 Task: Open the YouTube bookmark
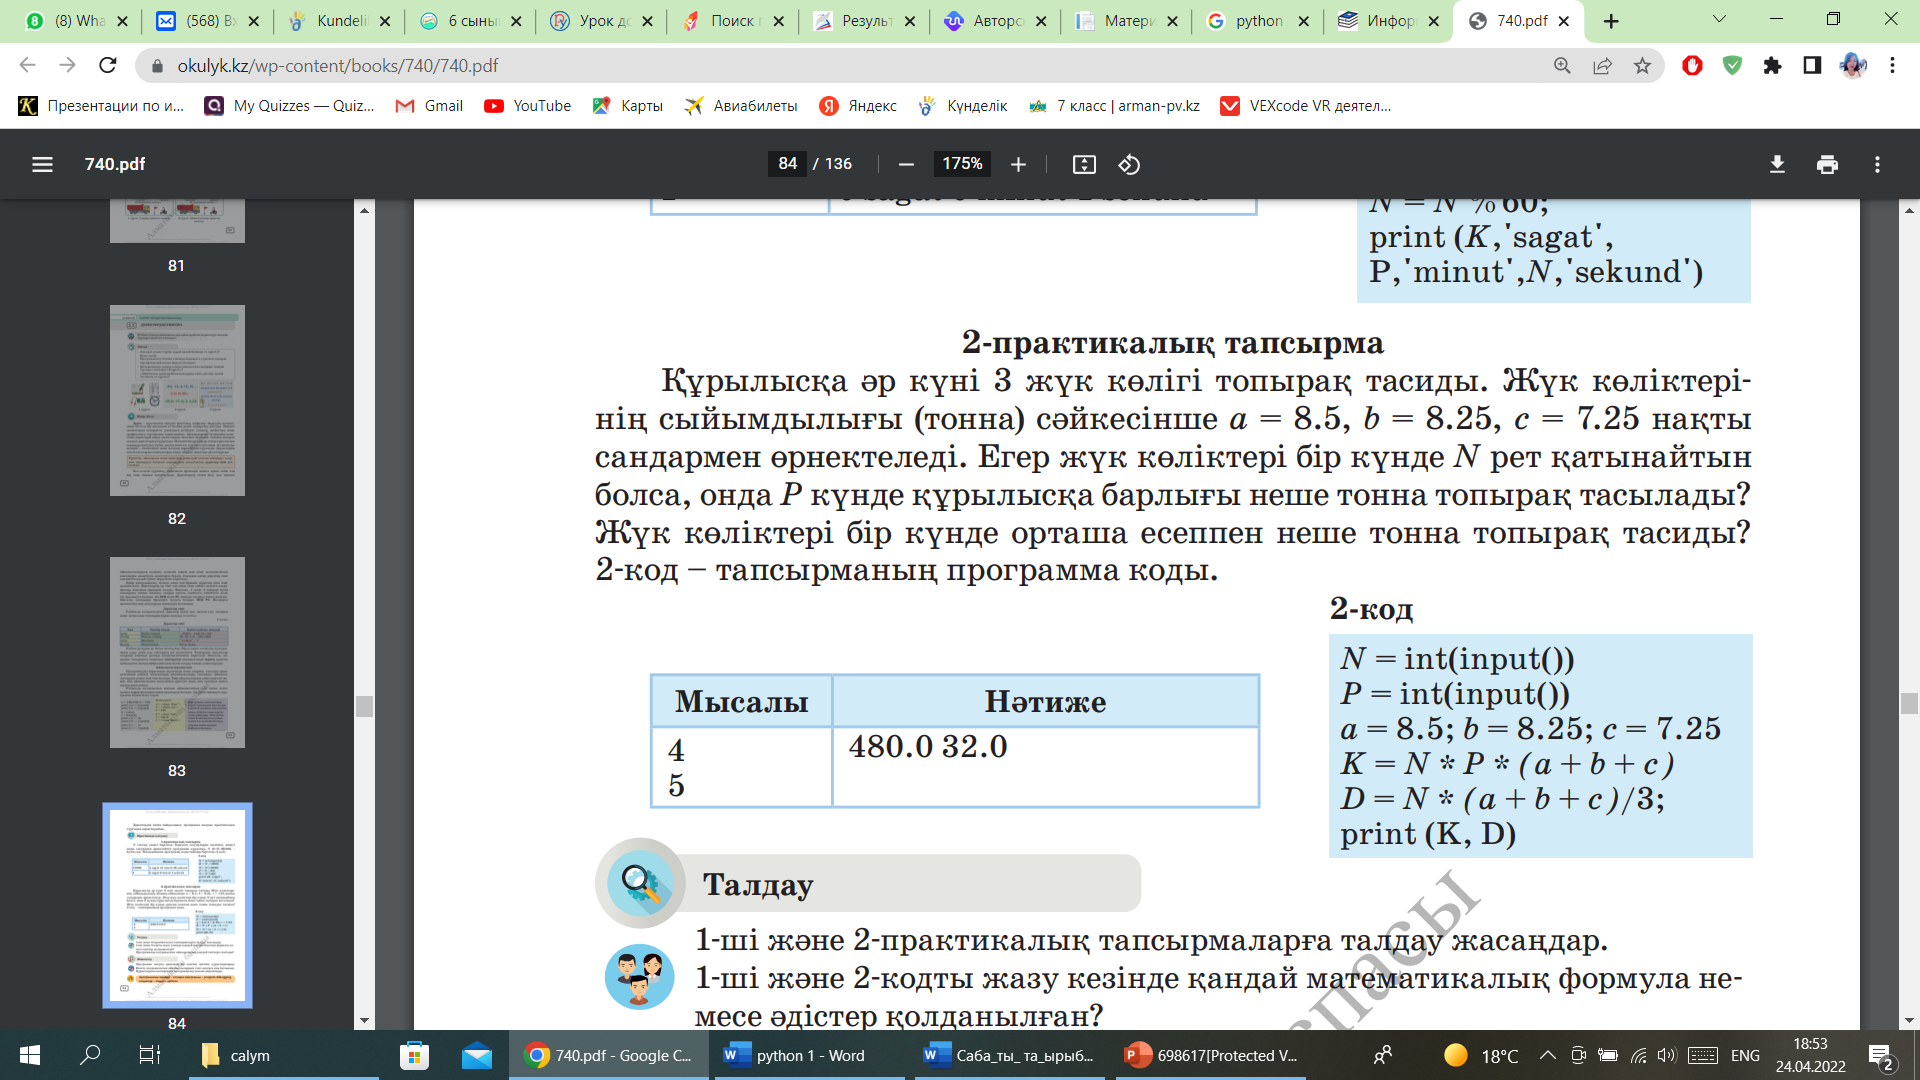527,106
